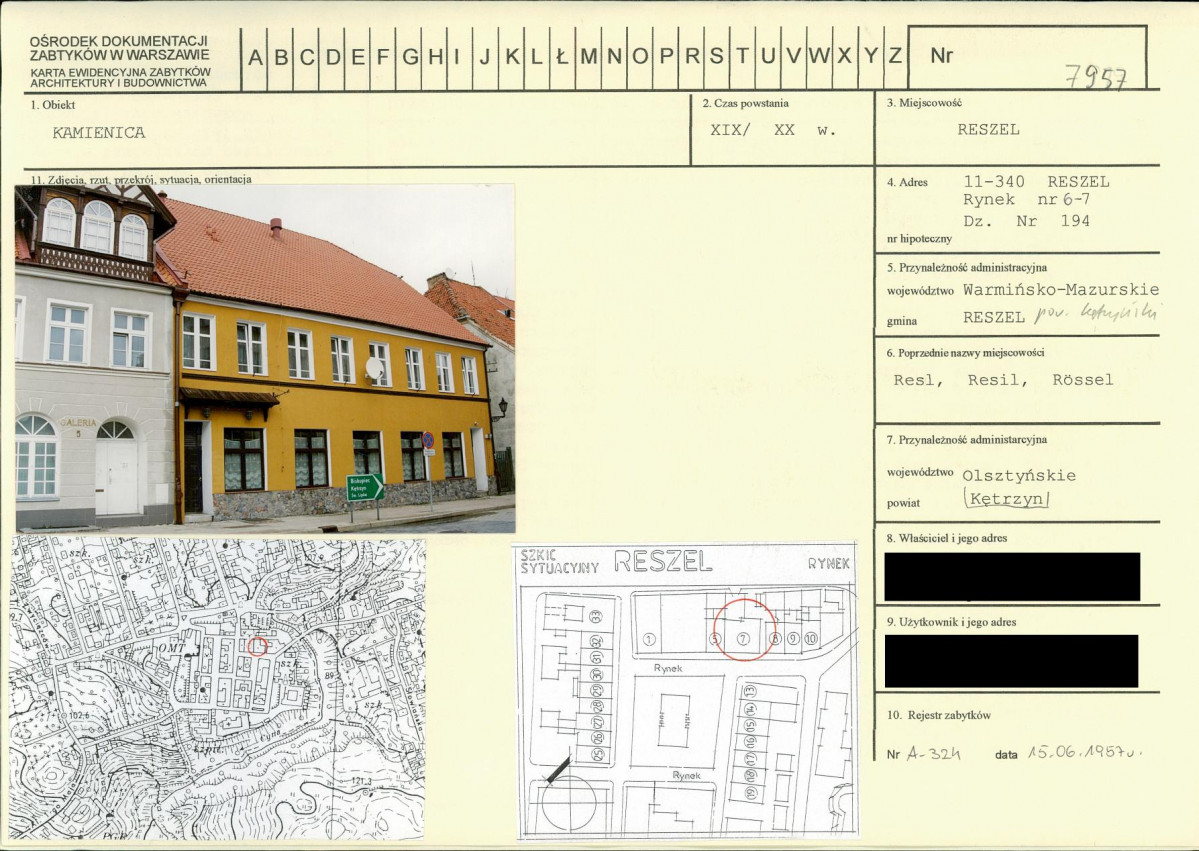Click the 'powiat' label
1199x851 pixels.
click(x=903, y=503)
